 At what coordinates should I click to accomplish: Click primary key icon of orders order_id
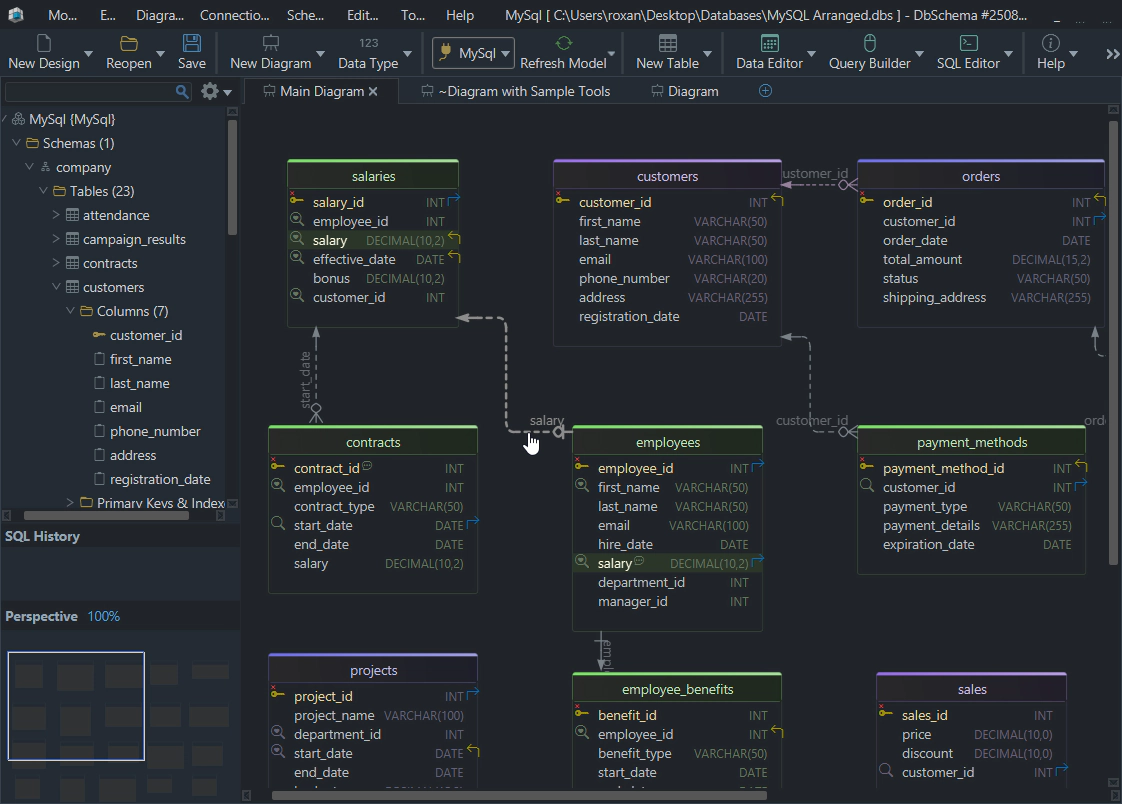867,201
